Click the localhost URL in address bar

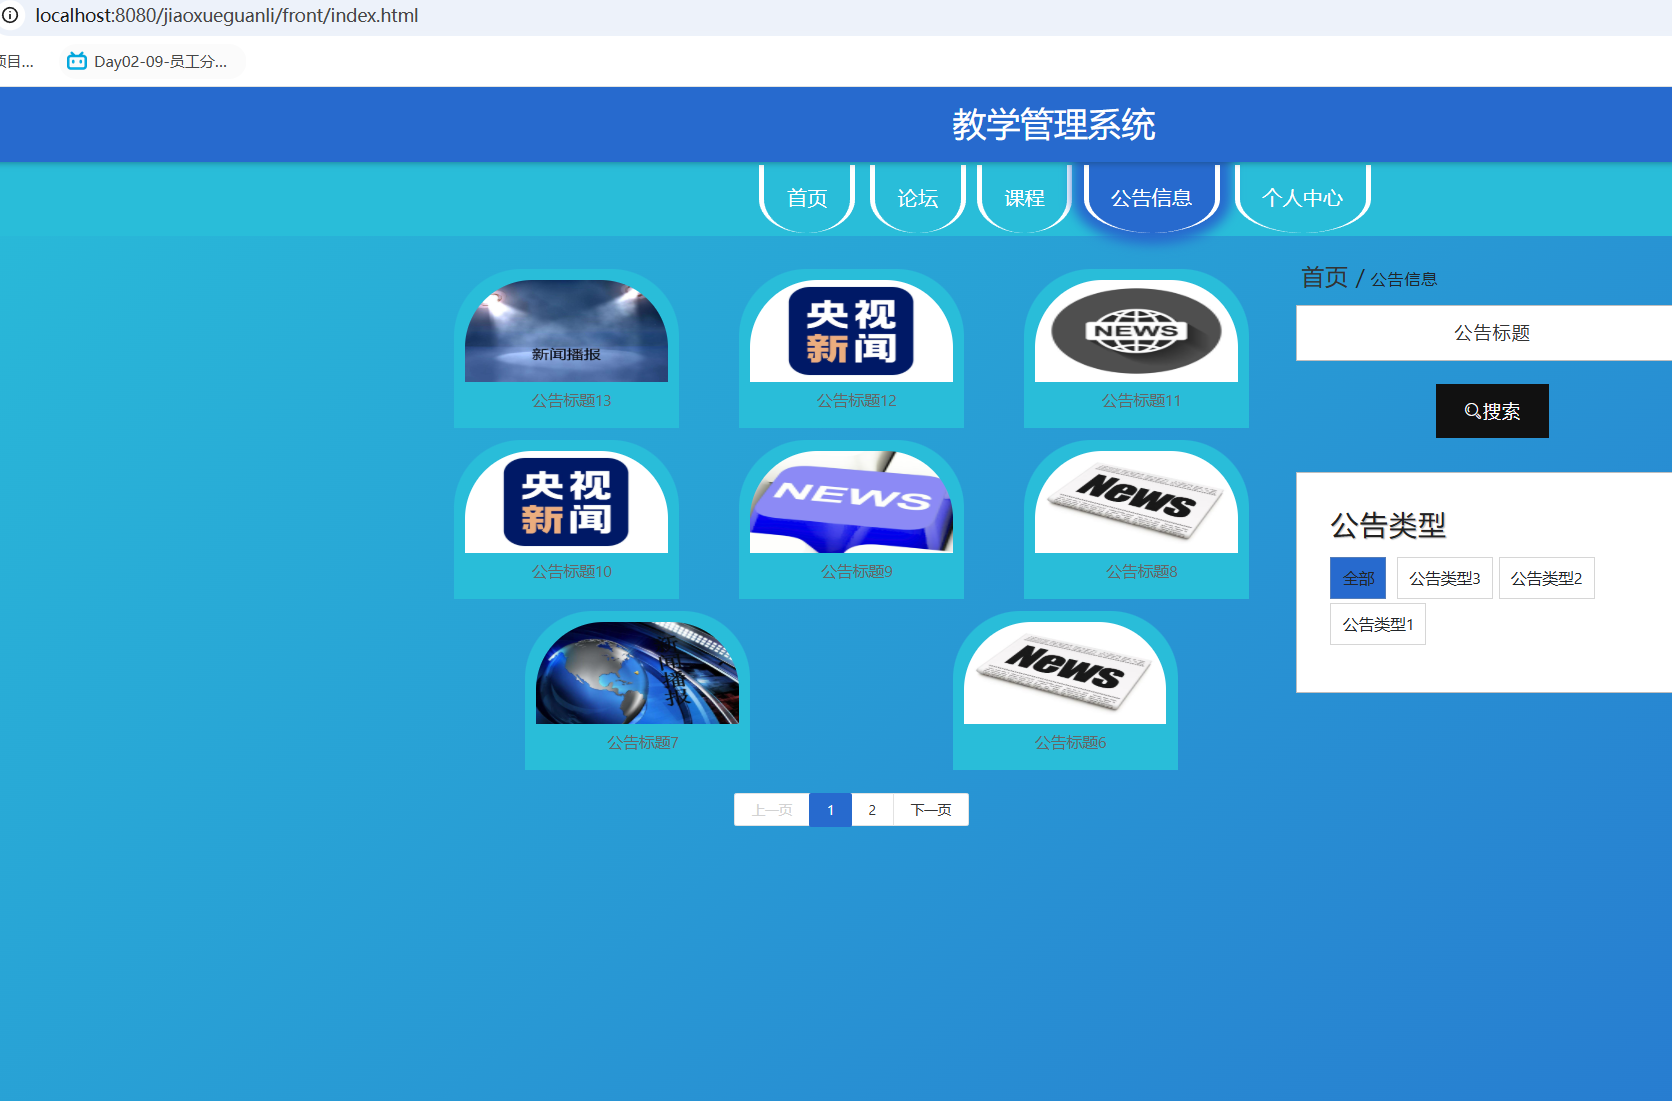tap(227, 16)
